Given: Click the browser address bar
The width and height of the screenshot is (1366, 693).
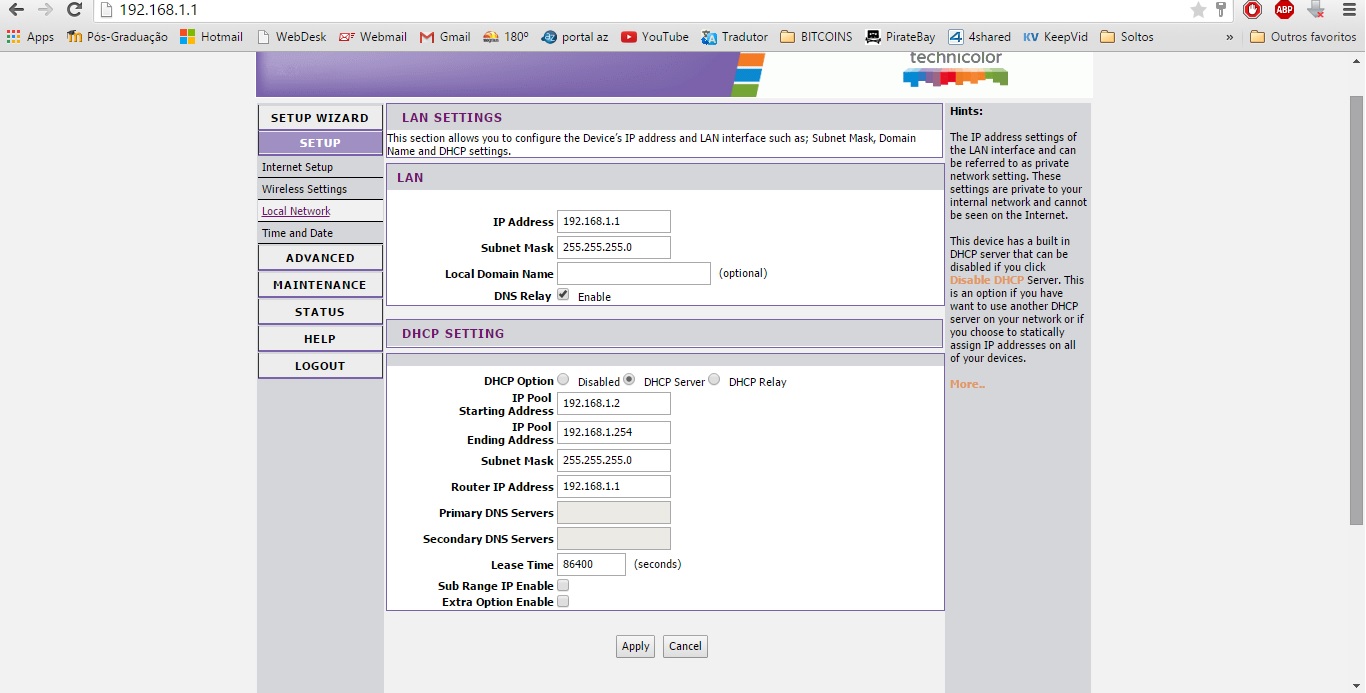Looking at the screenshot, I should [x=640, y=10].
